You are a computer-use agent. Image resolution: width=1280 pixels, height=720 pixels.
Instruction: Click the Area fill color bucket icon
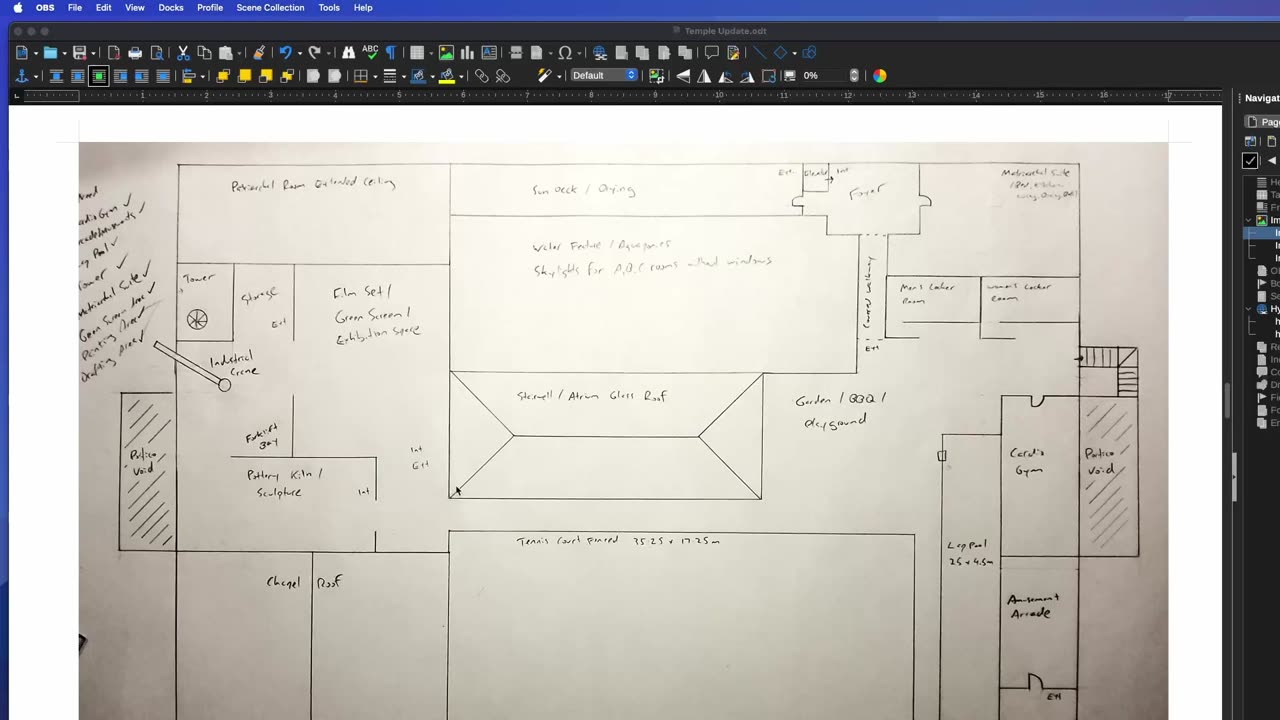tap(447, 75)
